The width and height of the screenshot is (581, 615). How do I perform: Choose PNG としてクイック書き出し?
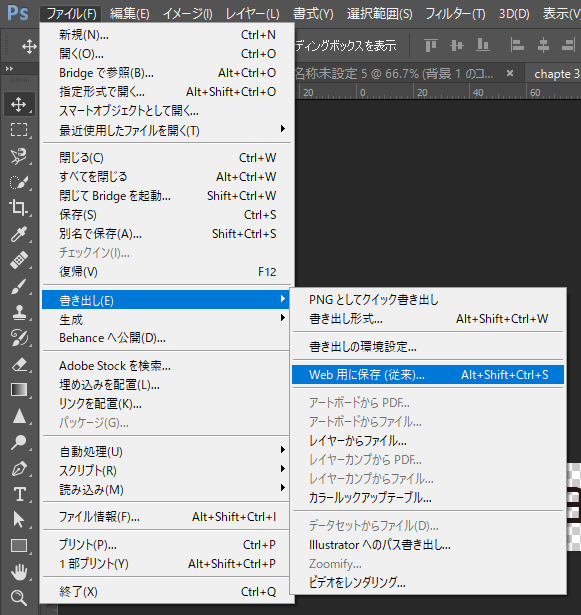[428, 300]
